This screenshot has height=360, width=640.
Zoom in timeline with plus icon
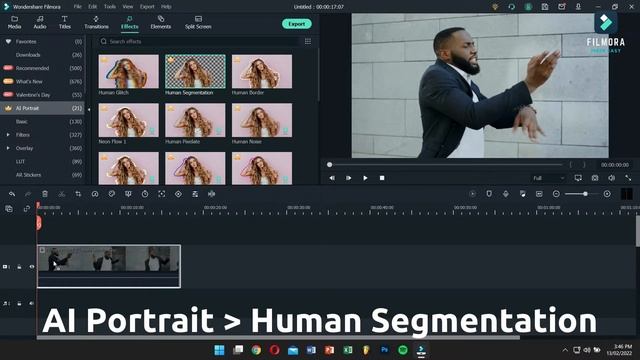tap(607, 194)
